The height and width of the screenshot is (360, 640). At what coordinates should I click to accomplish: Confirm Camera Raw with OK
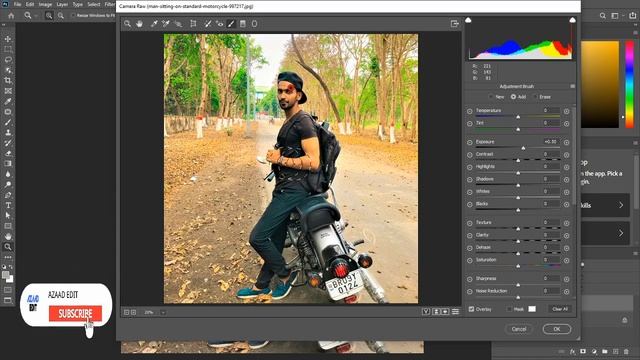[557, 329]
